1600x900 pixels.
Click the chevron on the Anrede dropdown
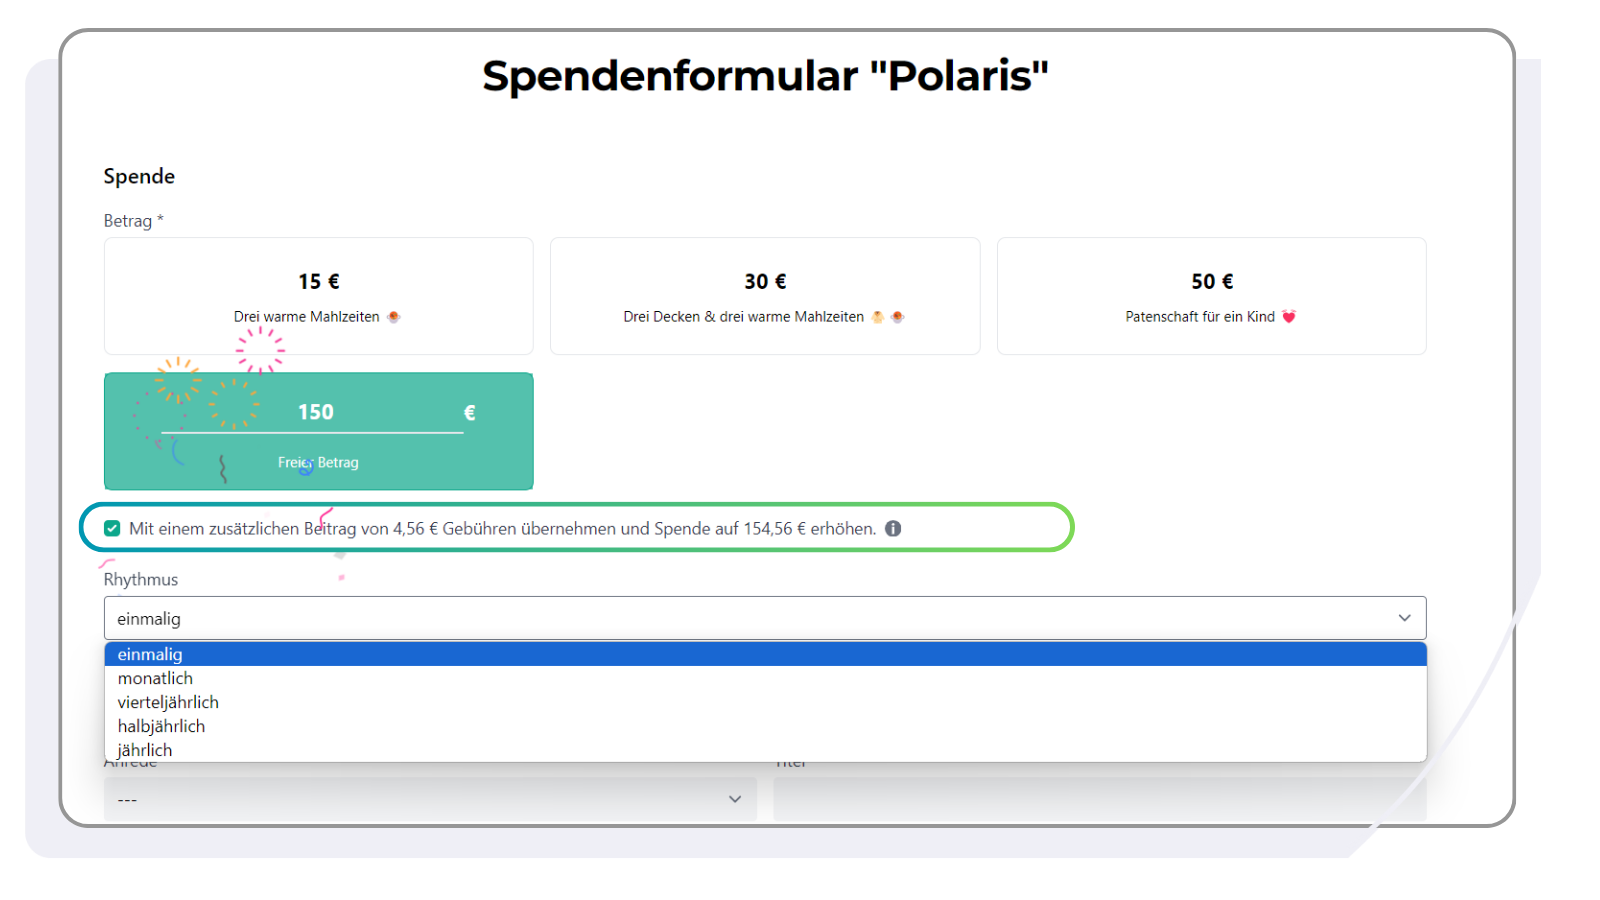pos(733,798)
